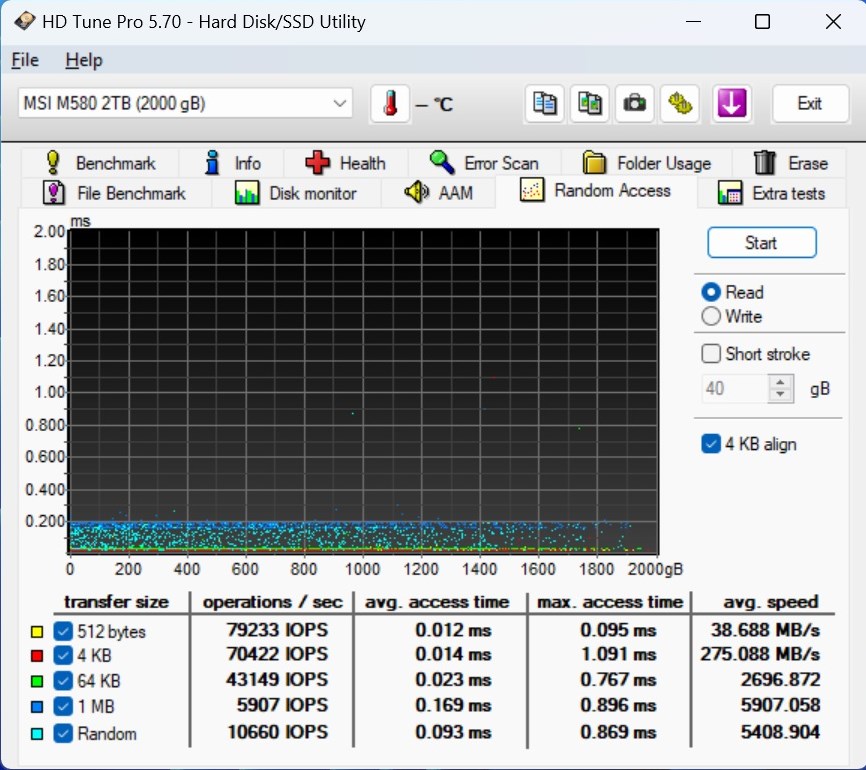Viewport: 866px width, 770px height.
Task: Click the Exit button
Action: pos(810,103)
